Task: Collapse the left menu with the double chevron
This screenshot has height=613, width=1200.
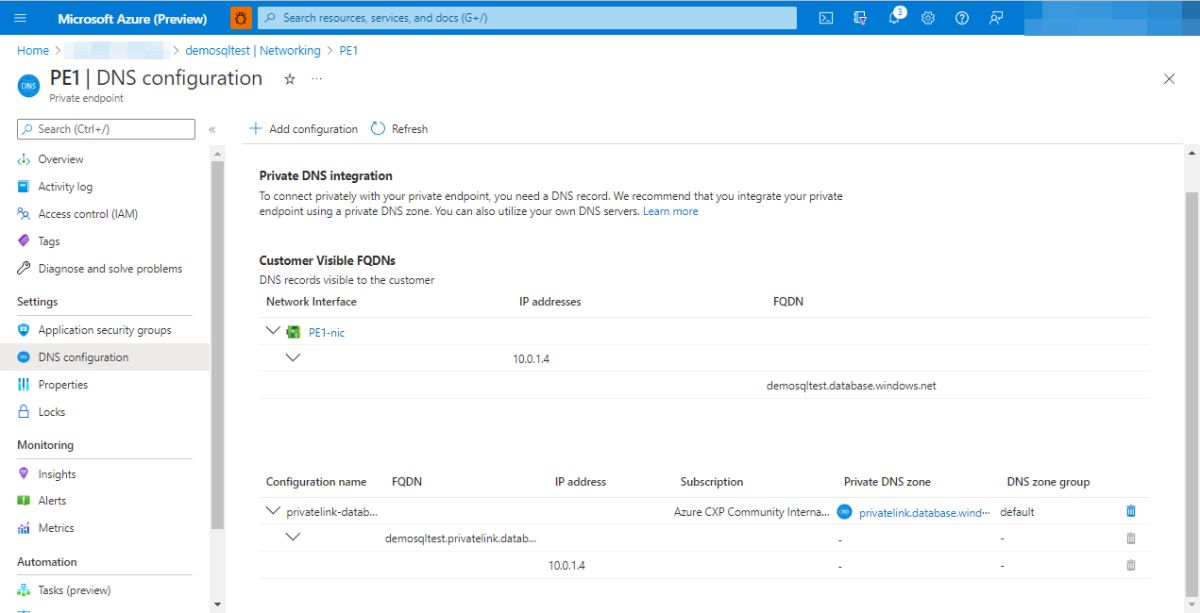Action: coord(212,129)
